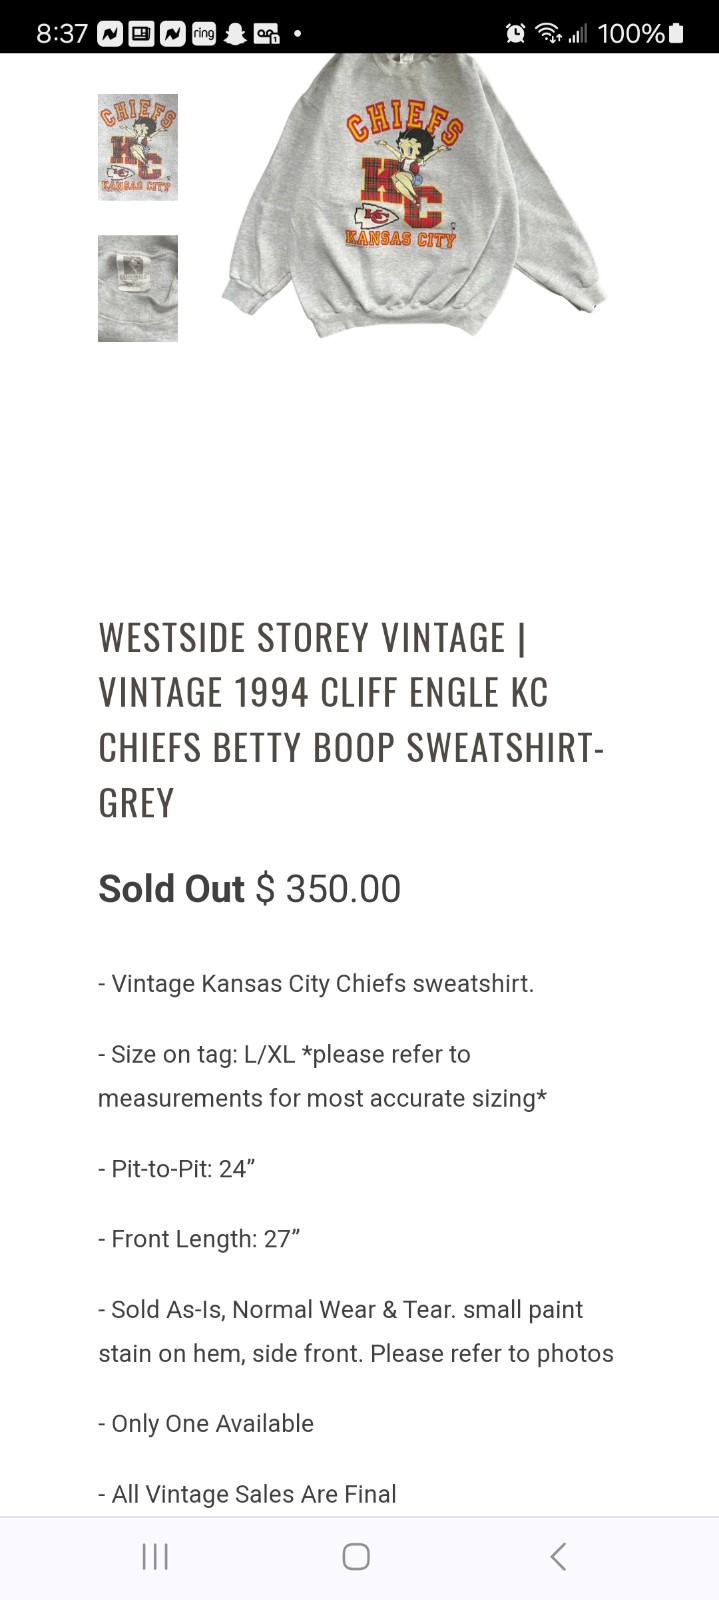Select the Chiefs graphic close-up thumbnail
This screenshot has height=1600, width=719.
point(138,147)
